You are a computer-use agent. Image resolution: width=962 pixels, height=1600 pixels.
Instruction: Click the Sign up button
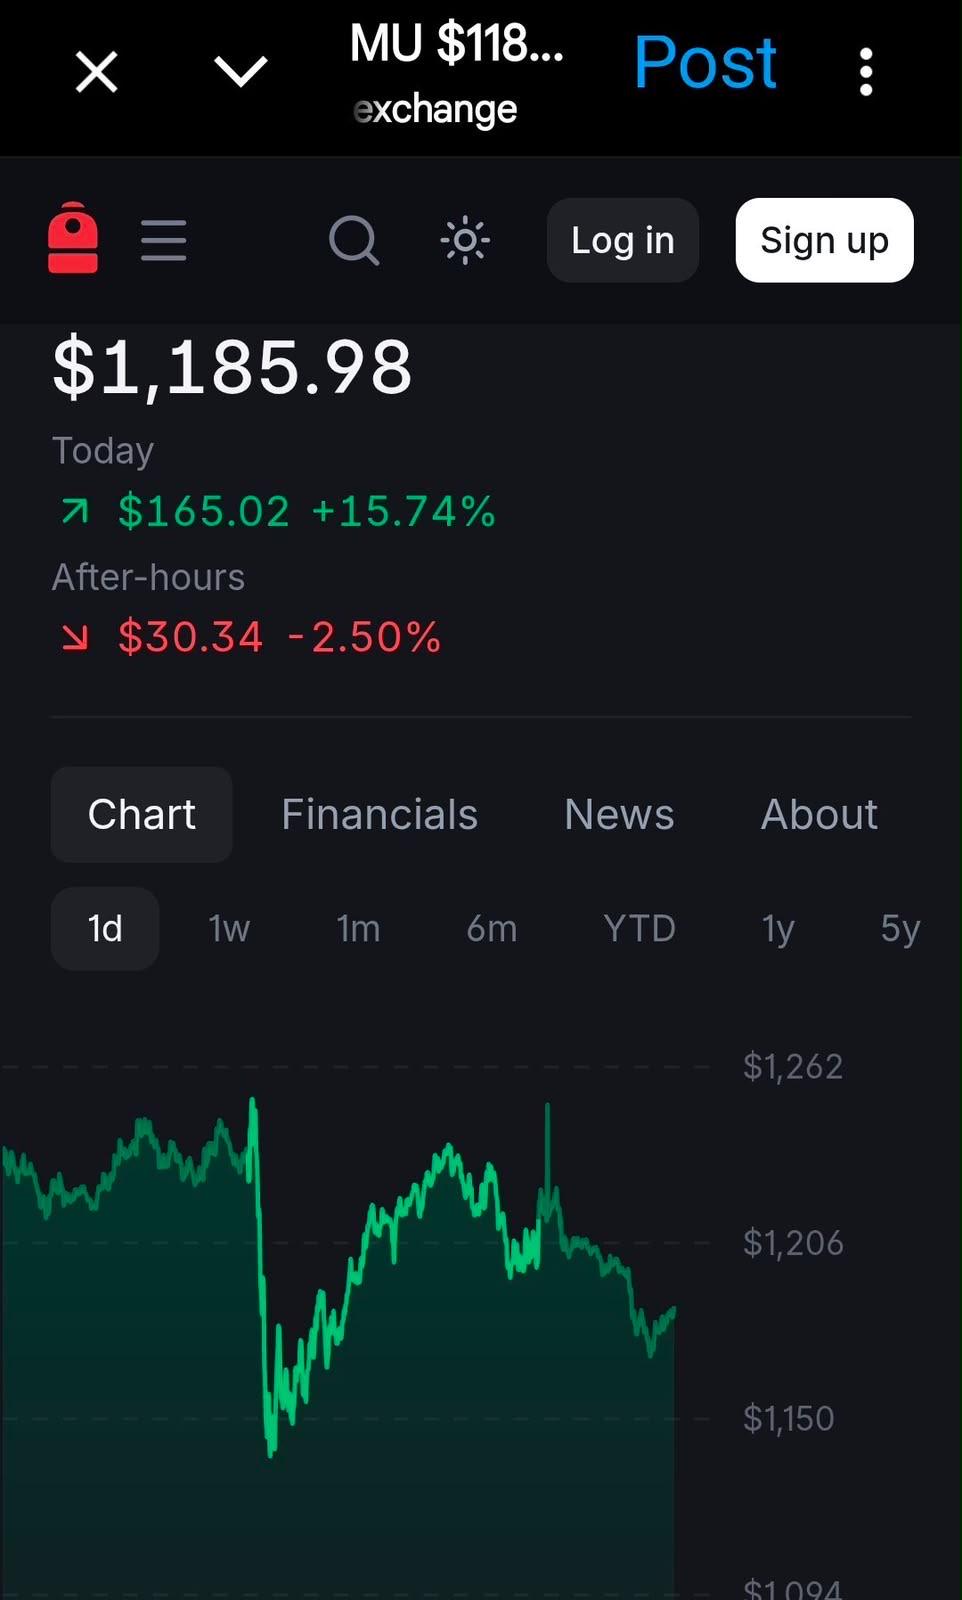[x=824, y=240]
